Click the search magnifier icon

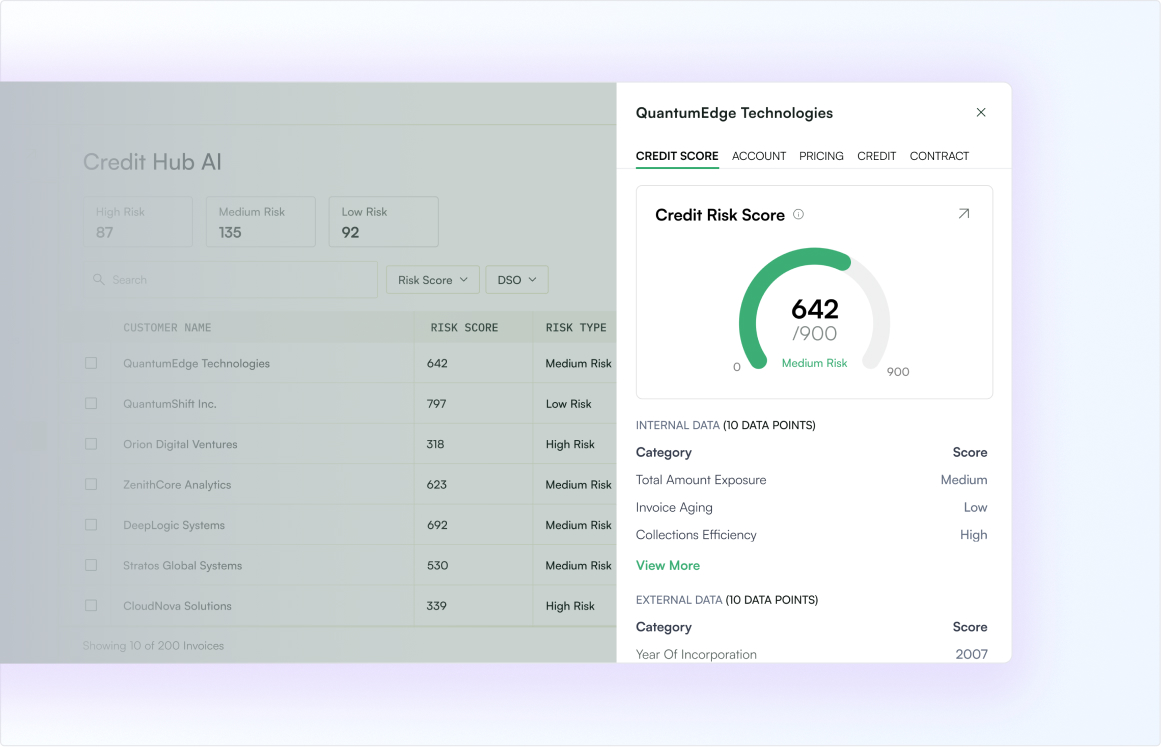pos(98,280)
